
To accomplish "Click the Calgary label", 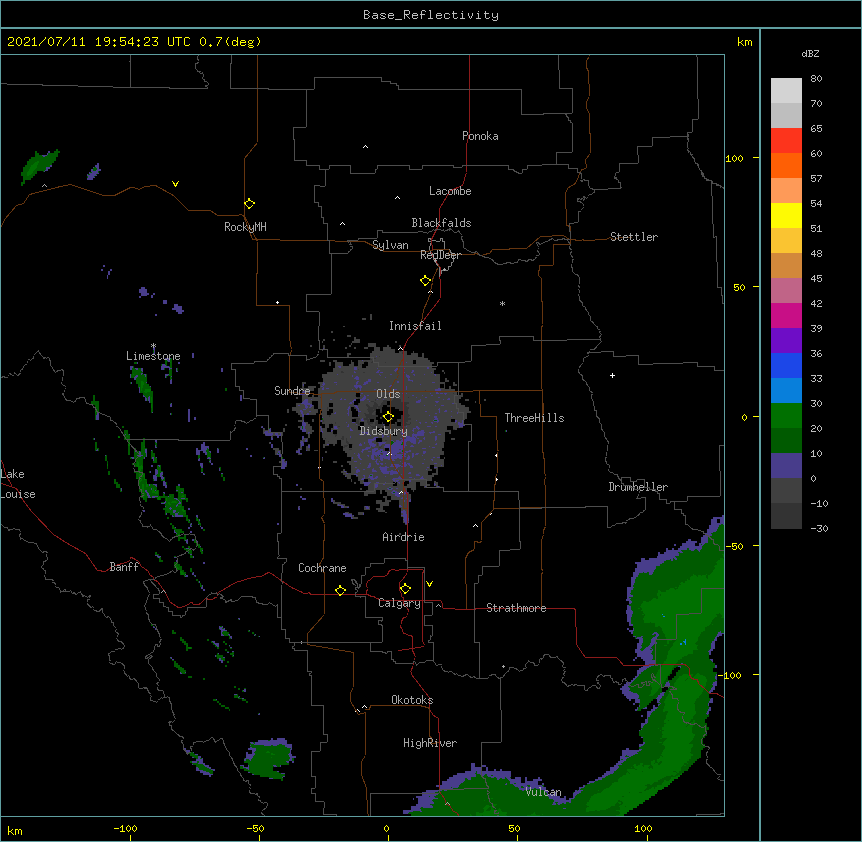I will click(x=399, y=603).
